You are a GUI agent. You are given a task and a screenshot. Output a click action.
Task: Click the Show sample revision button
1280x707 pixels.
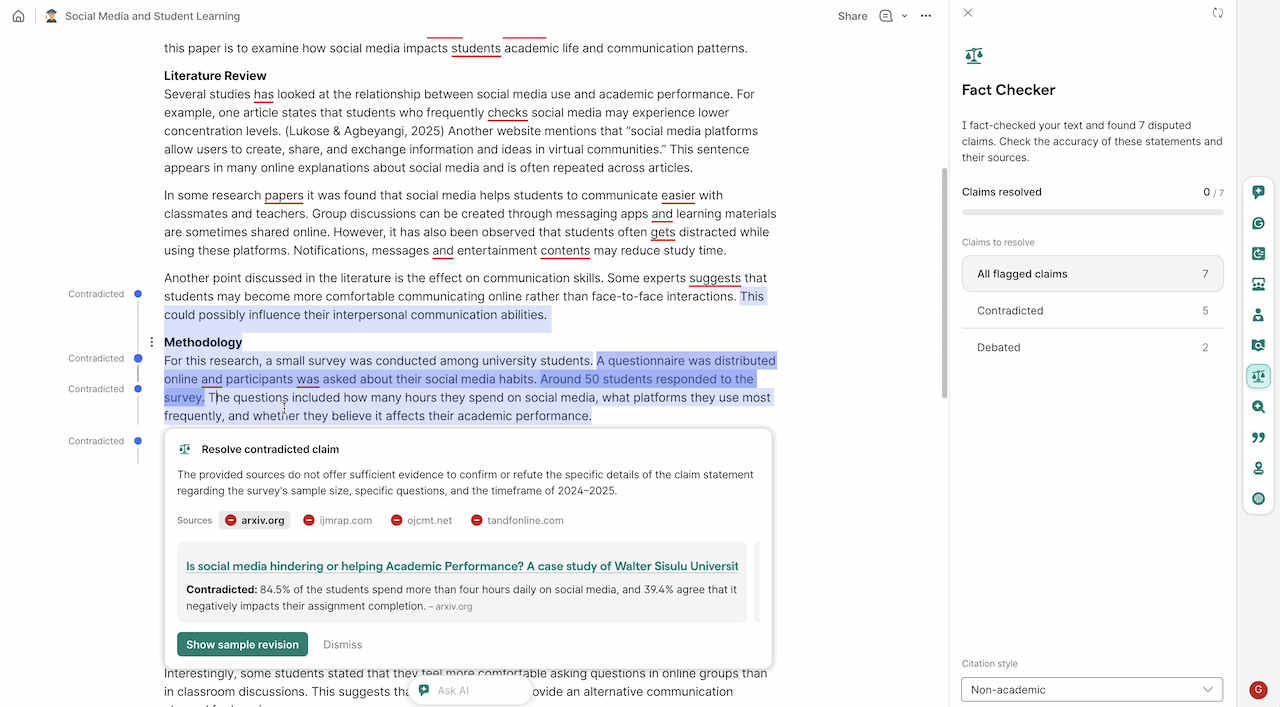pos(241,644)
